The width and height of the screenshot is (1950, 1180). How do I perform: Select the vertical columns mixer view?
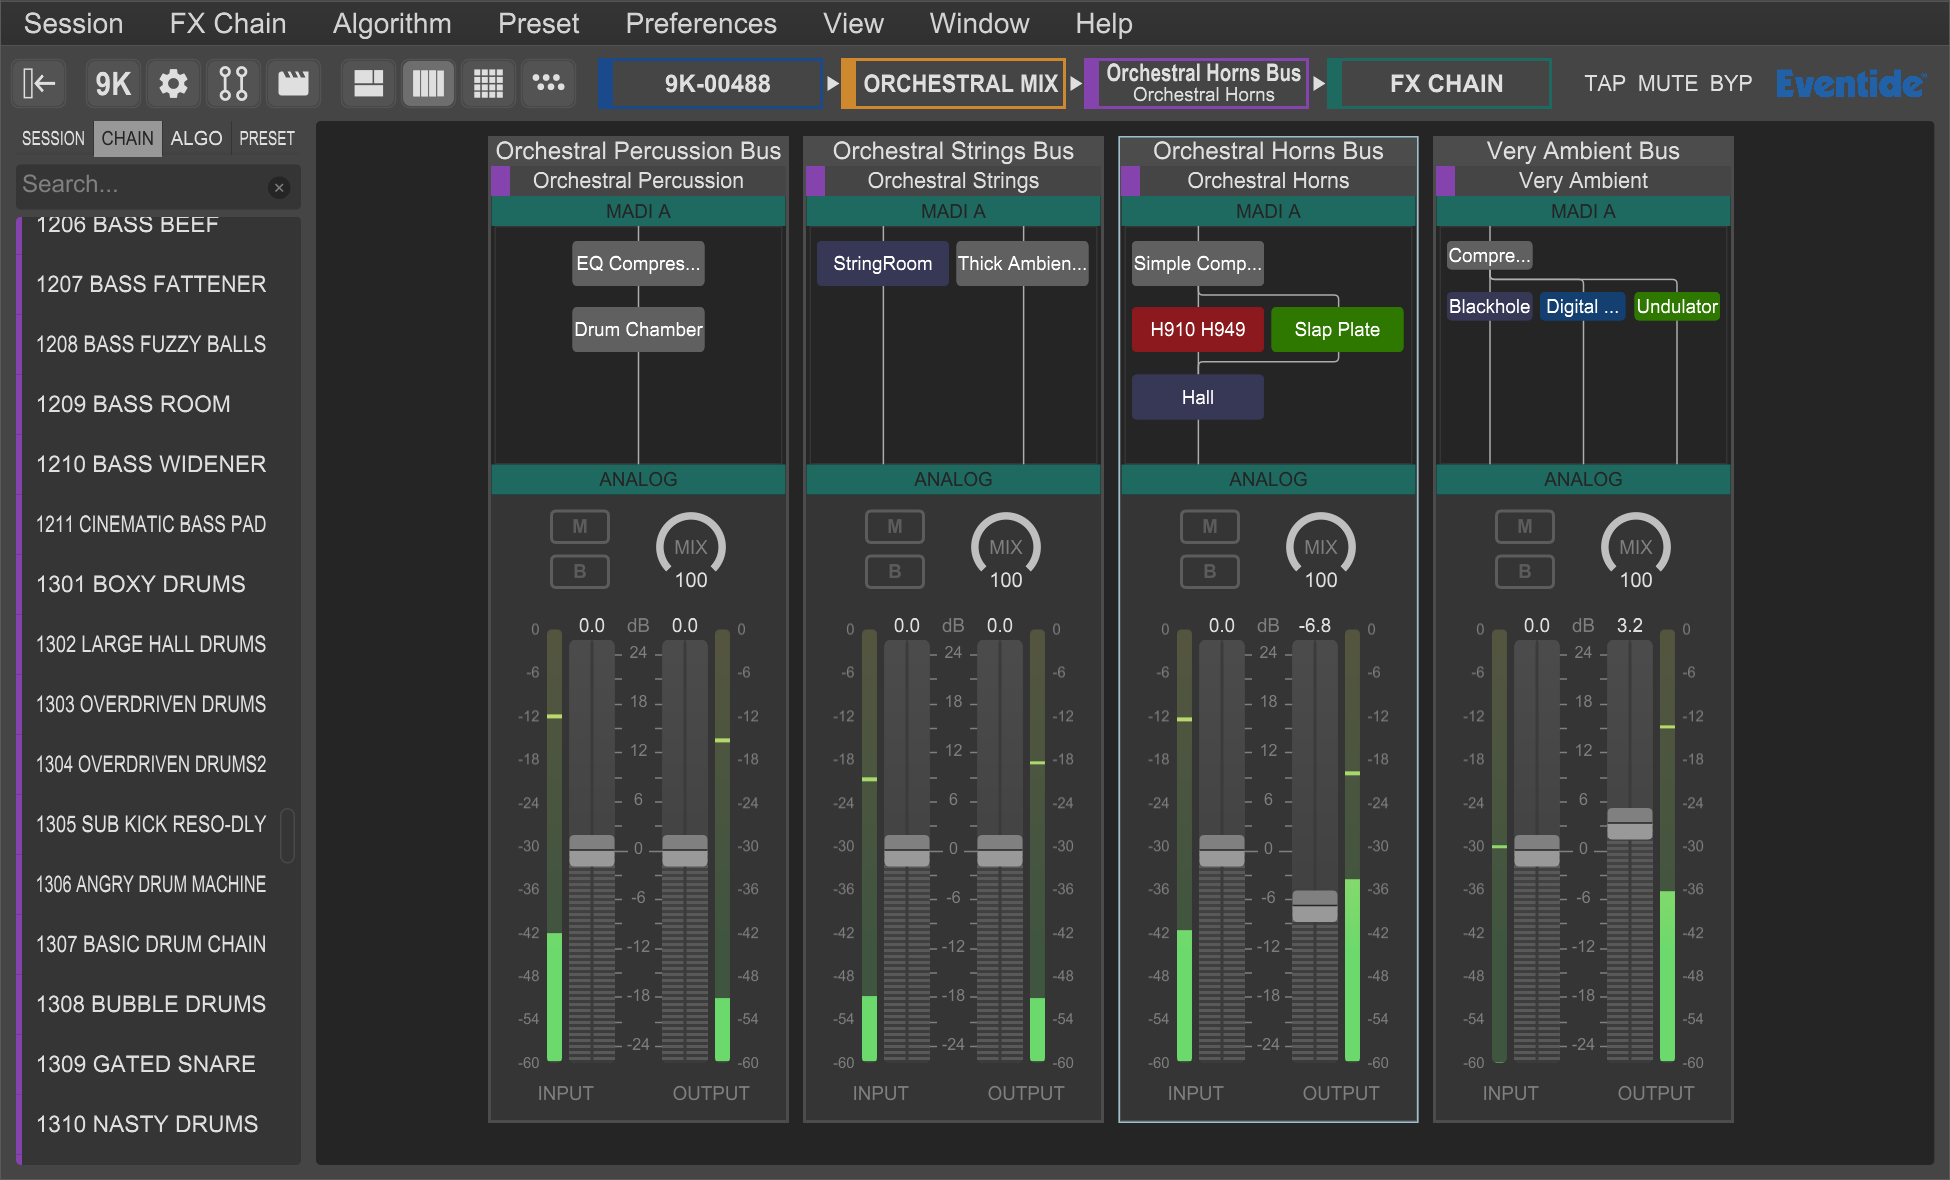click(428, 83)
